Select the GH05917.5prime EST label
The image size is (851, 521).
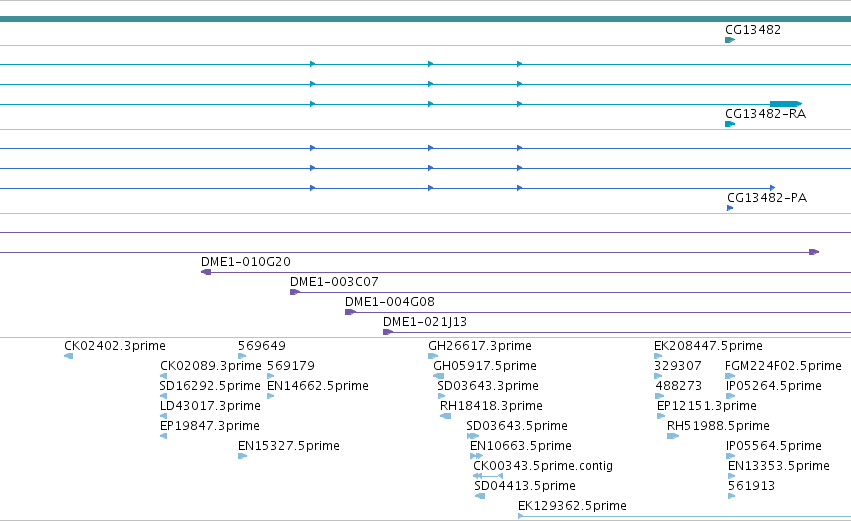(485, 366)
